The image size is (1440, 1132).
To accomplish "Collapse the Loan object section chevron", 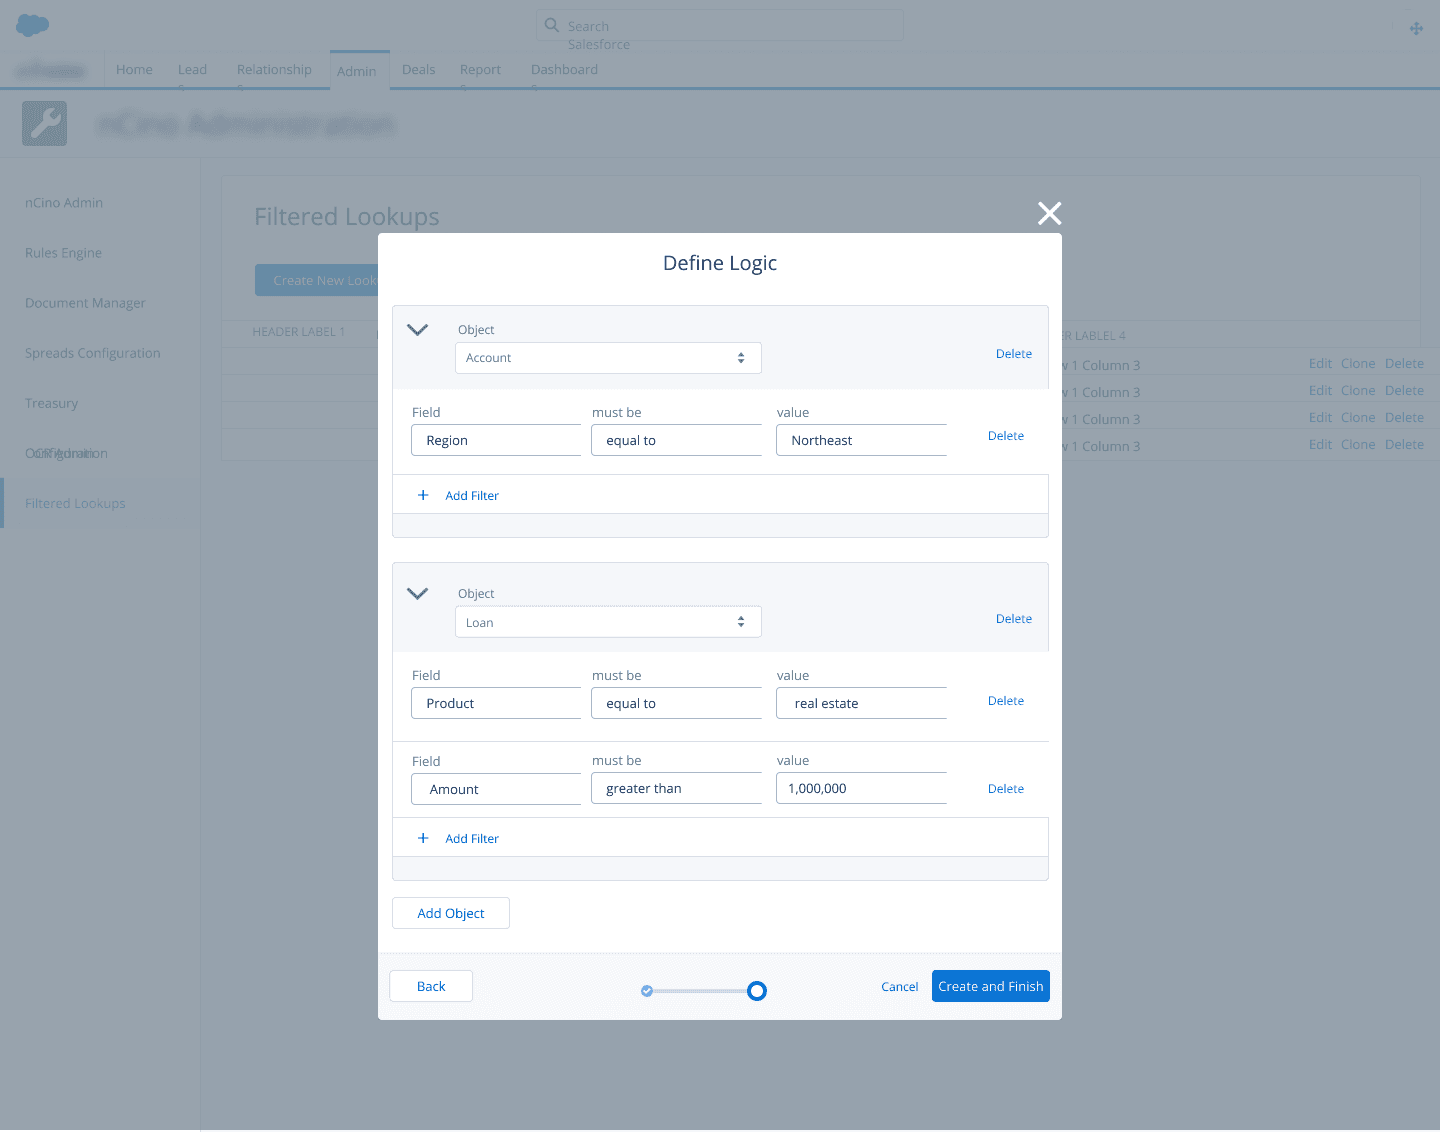I will coord(418,594).
